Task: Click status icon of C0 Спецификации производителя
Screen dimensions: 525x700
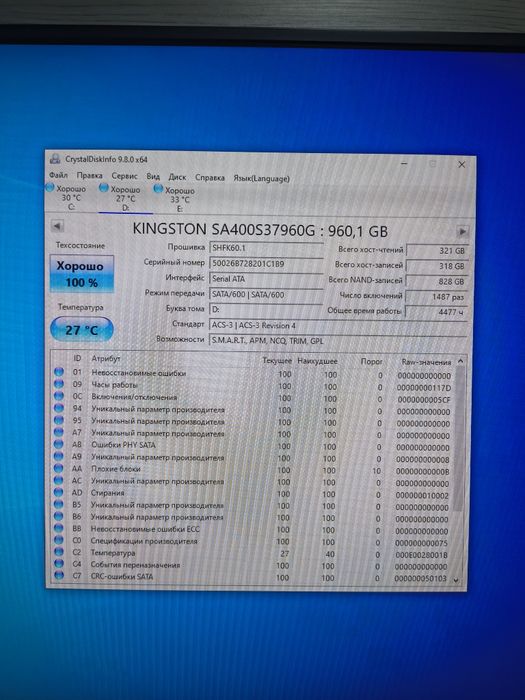Action: (59, 540)
